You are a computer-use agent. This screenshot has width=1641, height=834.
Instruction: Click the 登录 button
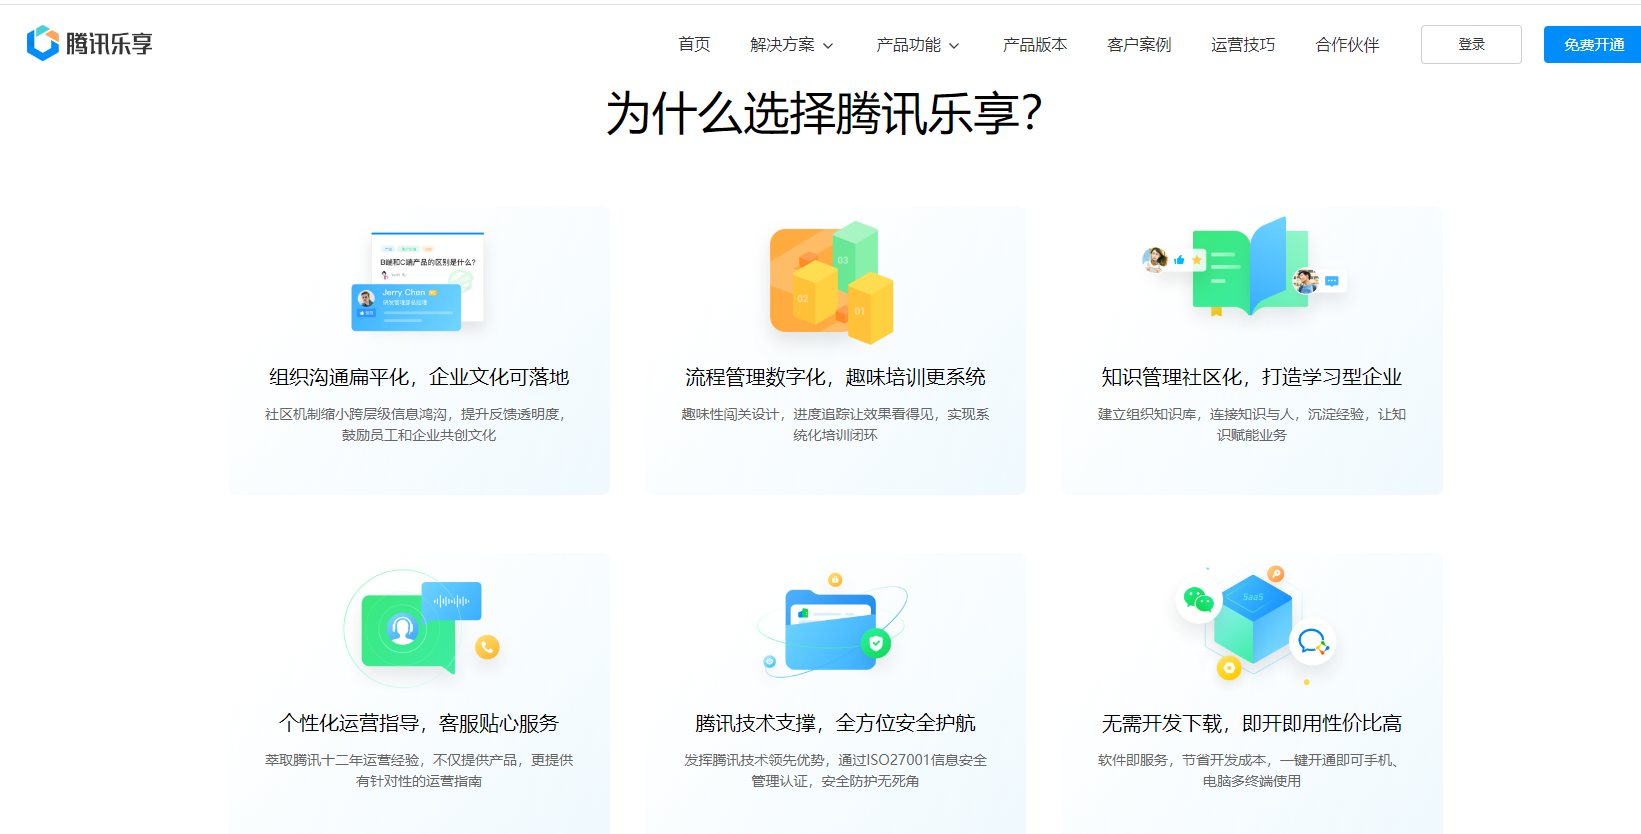tap(1471, 44)
